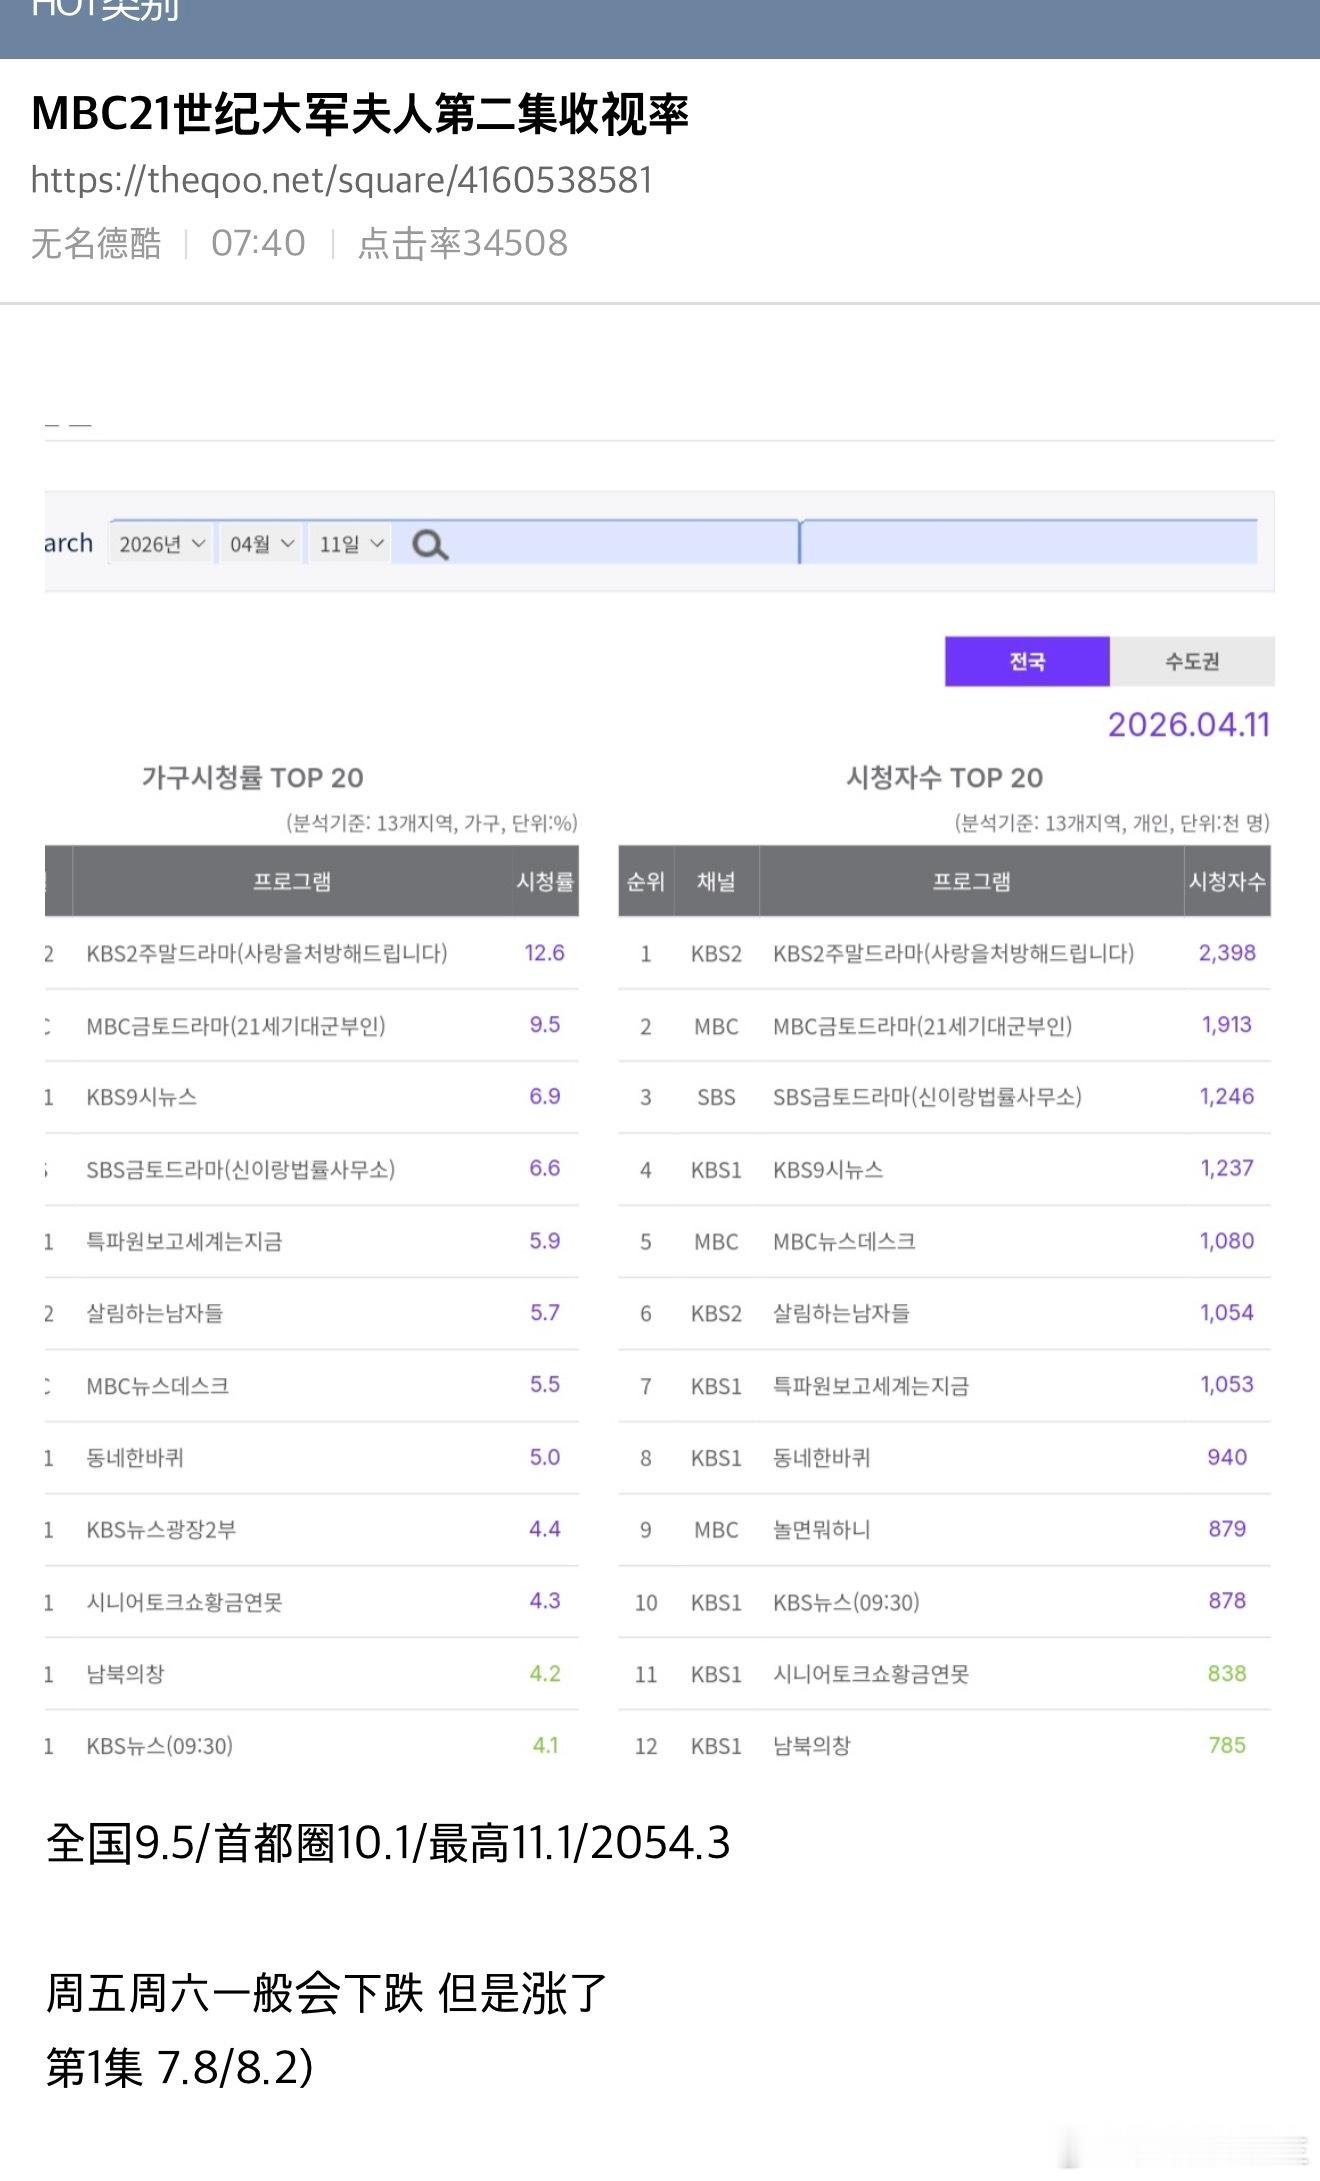Click the viewer count 1,246
The width and height of the screenshot is (1320, 2181).
point(1227,1097)
